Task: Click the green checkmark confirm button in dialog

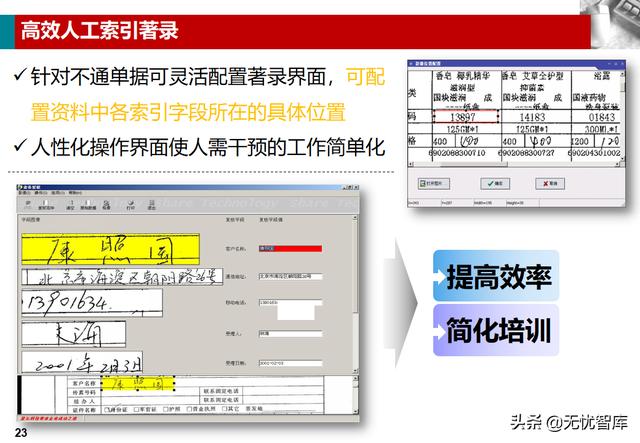Action: [x=495, y=183]
